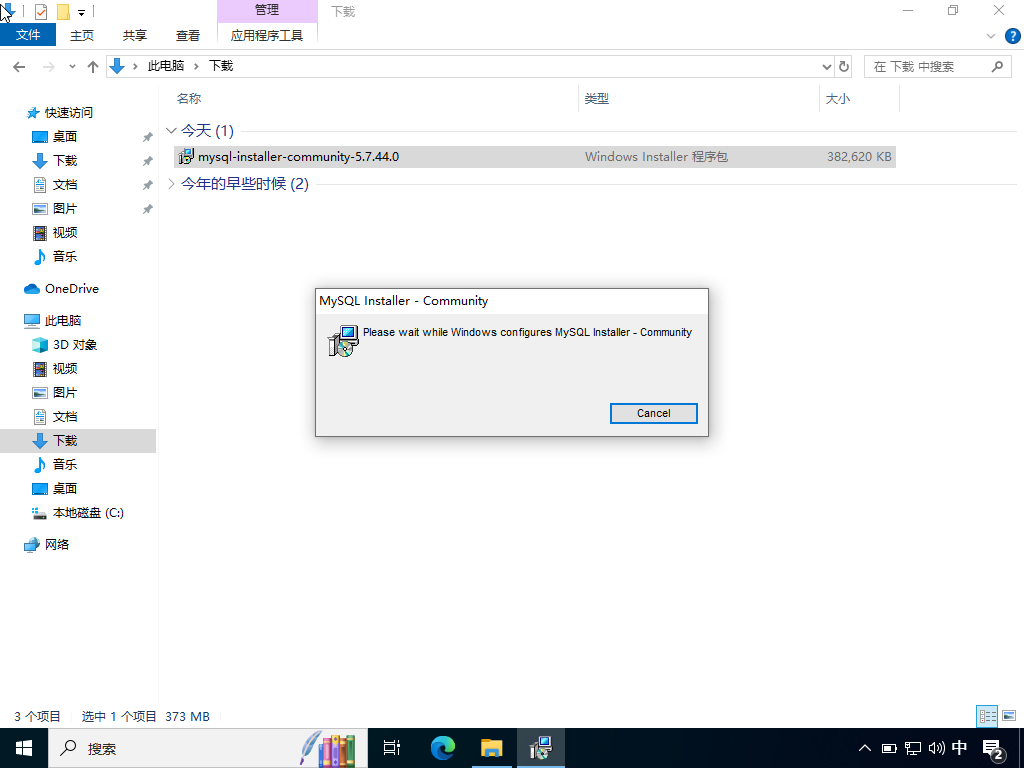This screenshot has height=768, width=1024.
Task: Sort by the 大小 column header
Action: point(838,99)
